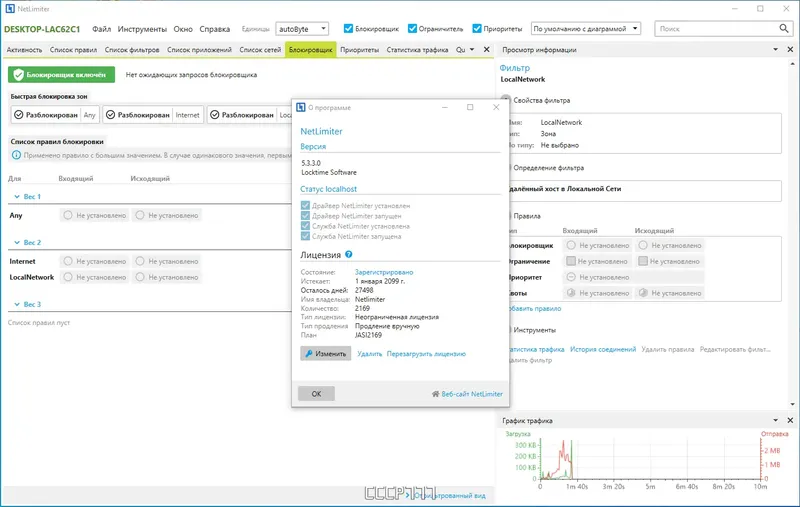Click the Изменить license button
Viewport: 800px width, 507px height.
[x=326, y=353]
